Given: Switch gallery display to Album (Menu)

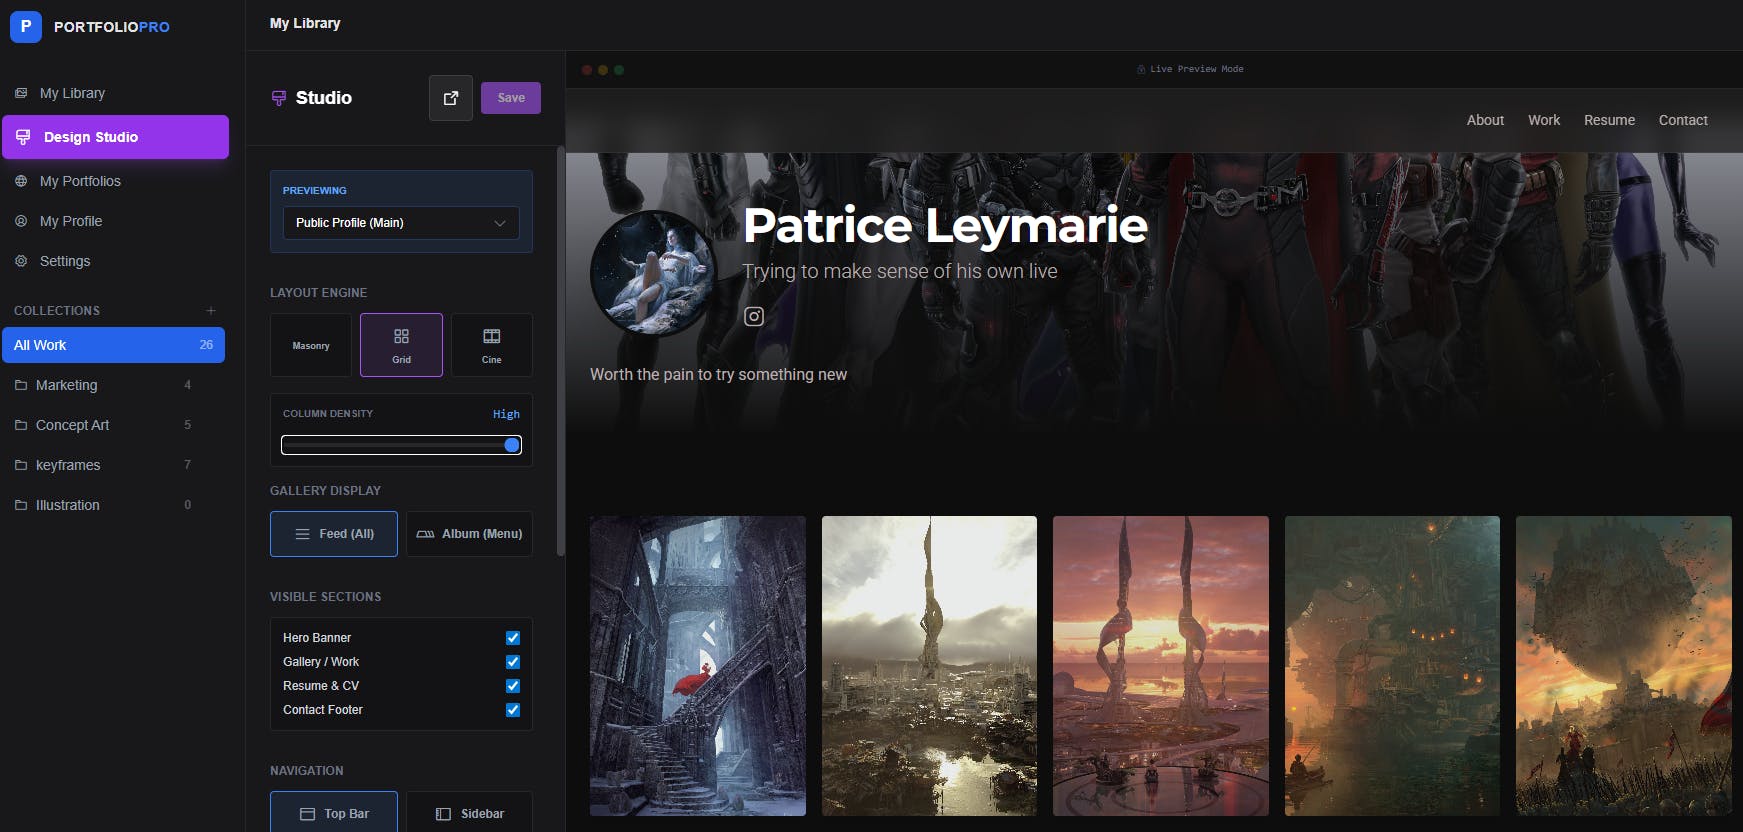Looking at the screenshot, I should point(469,534).
